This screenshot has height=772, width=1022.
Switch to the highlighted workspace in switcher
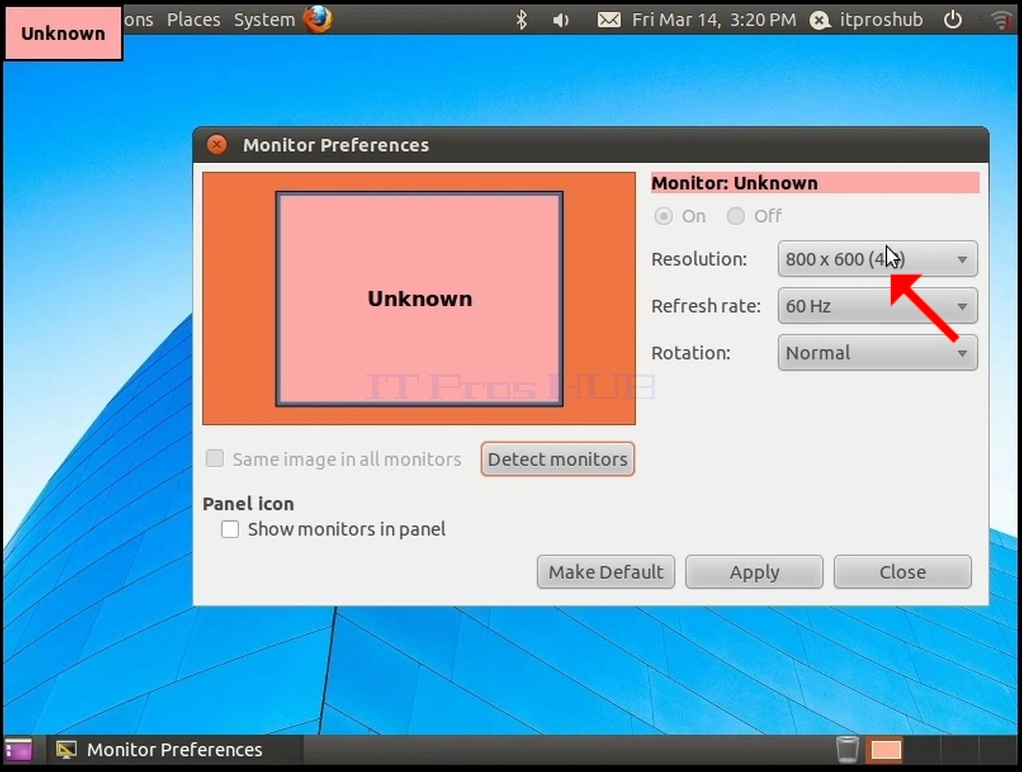pos(886,750)
